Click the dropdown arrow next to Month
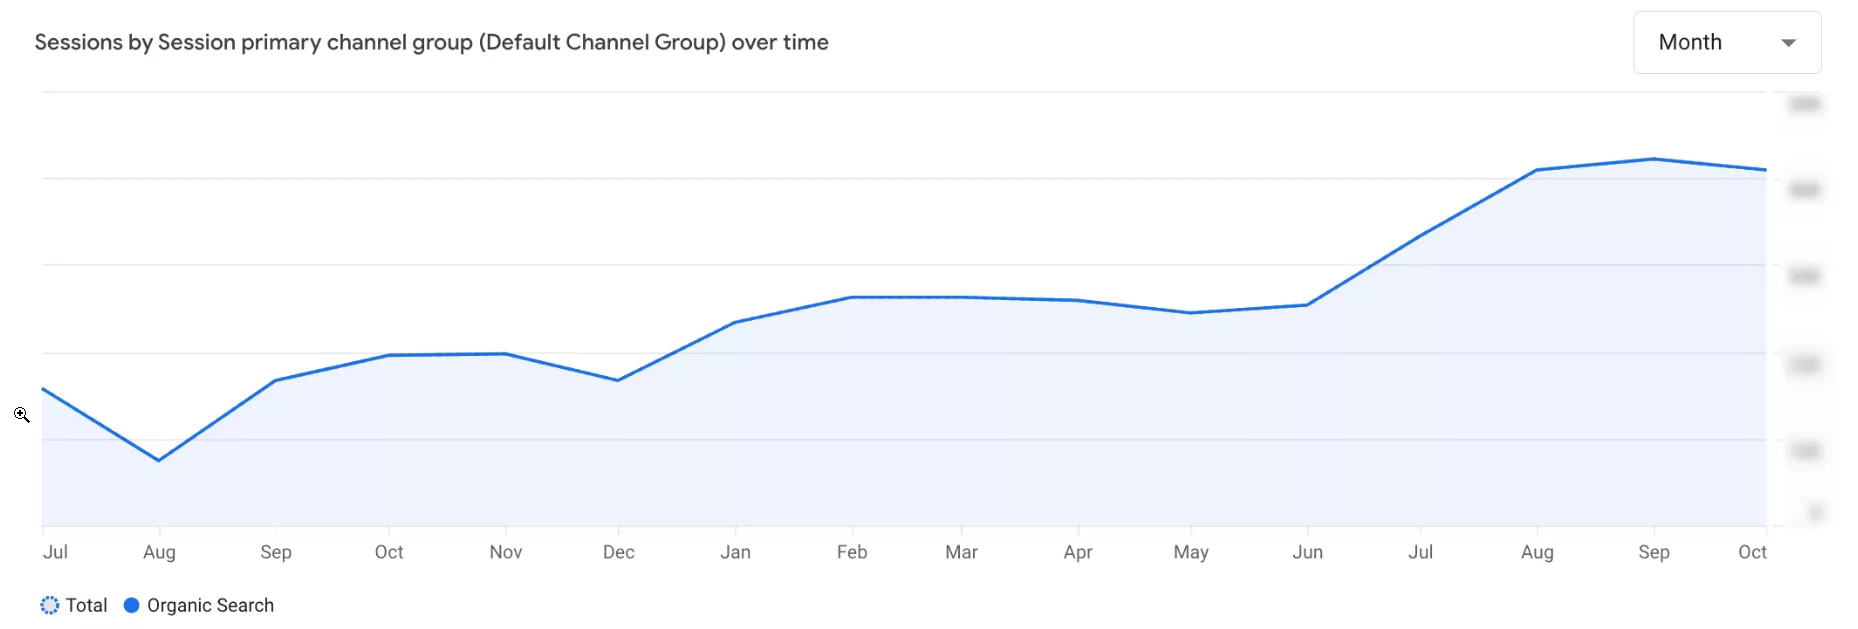 (x=1789, y=43)
